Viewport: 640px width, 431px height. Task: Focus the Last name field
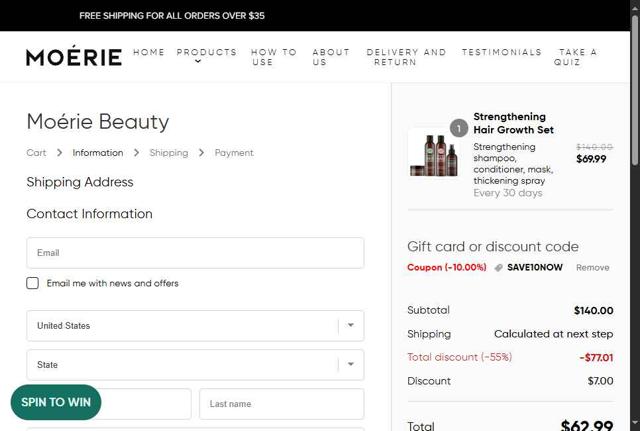(x=282, y=404)
